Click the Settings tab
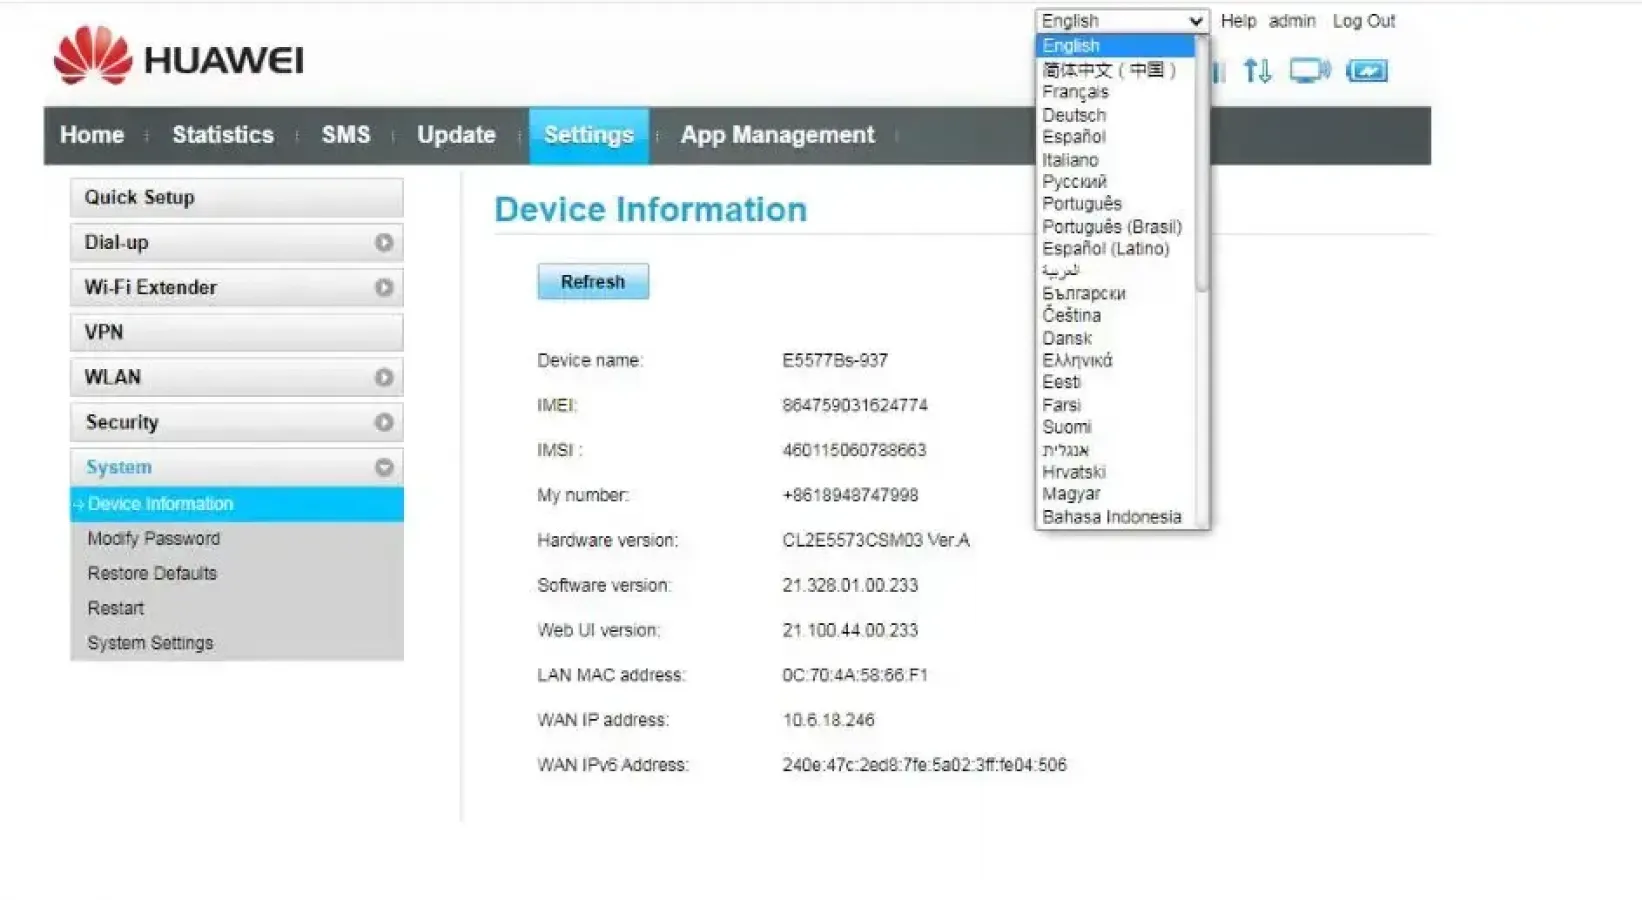This screenshot has height=900, width=1642. (x=589, y=135)
